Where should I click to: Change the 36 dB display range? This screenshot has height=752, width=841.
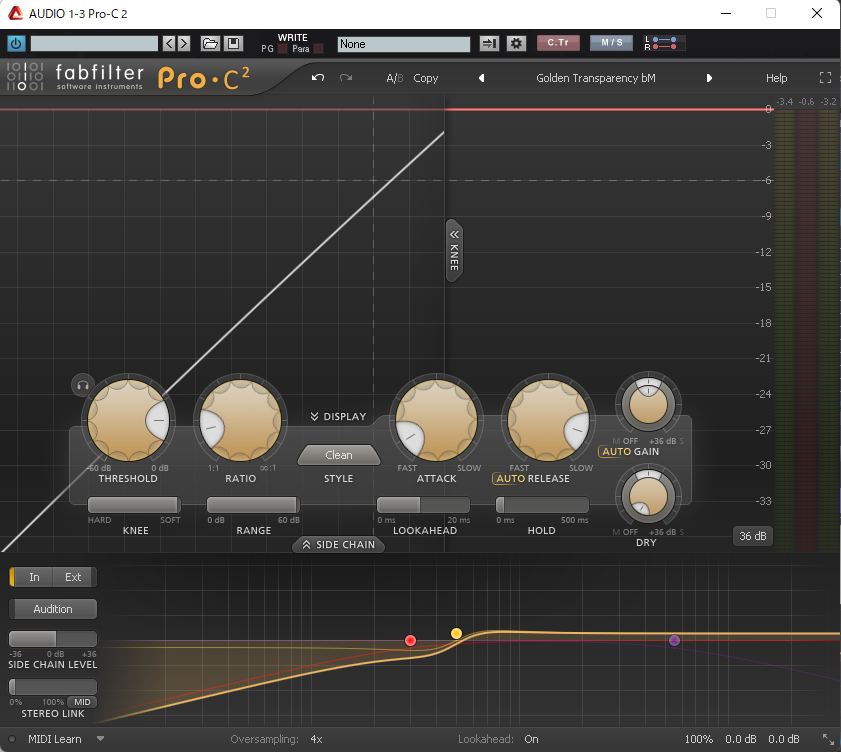coord(753,536)
